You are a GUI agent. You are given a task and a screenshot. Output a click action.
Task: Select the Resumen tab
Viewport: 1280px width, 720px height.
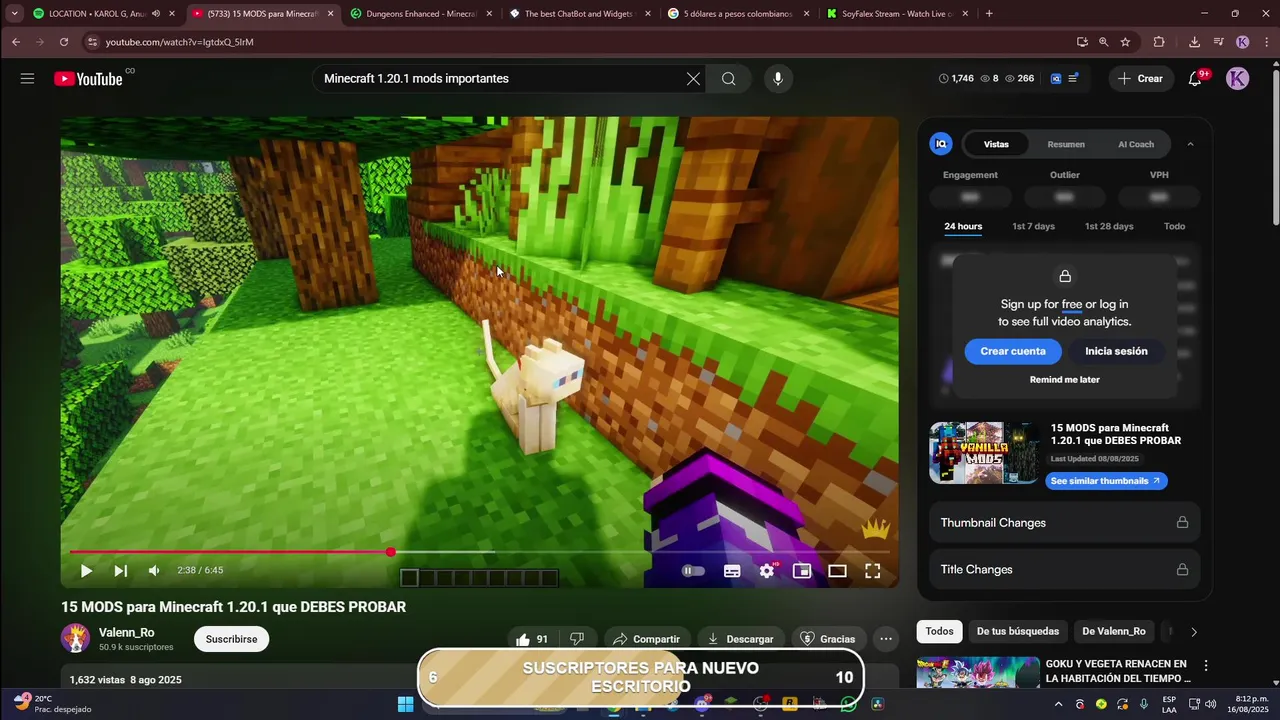click(x=1066, y=144)
